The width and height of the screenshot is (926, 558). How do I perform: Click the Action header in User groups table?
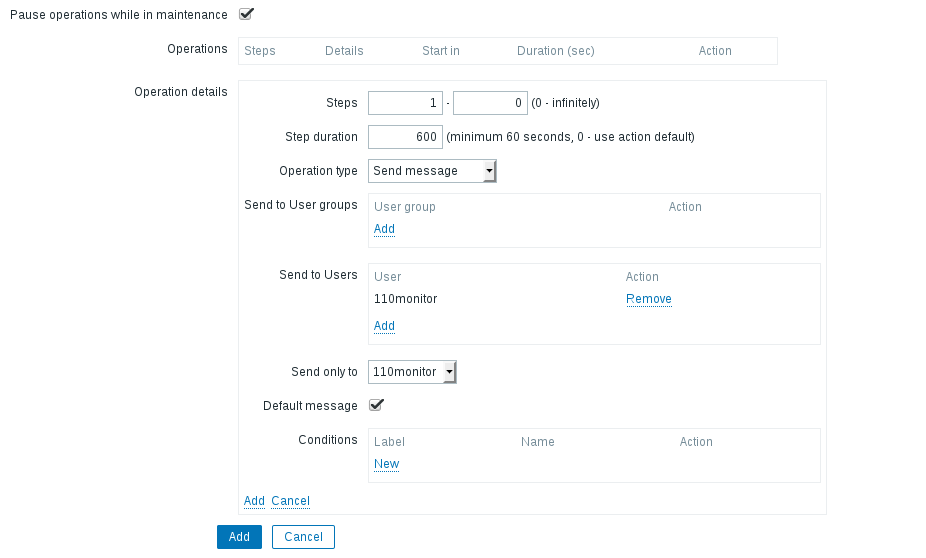coord(685,207)
